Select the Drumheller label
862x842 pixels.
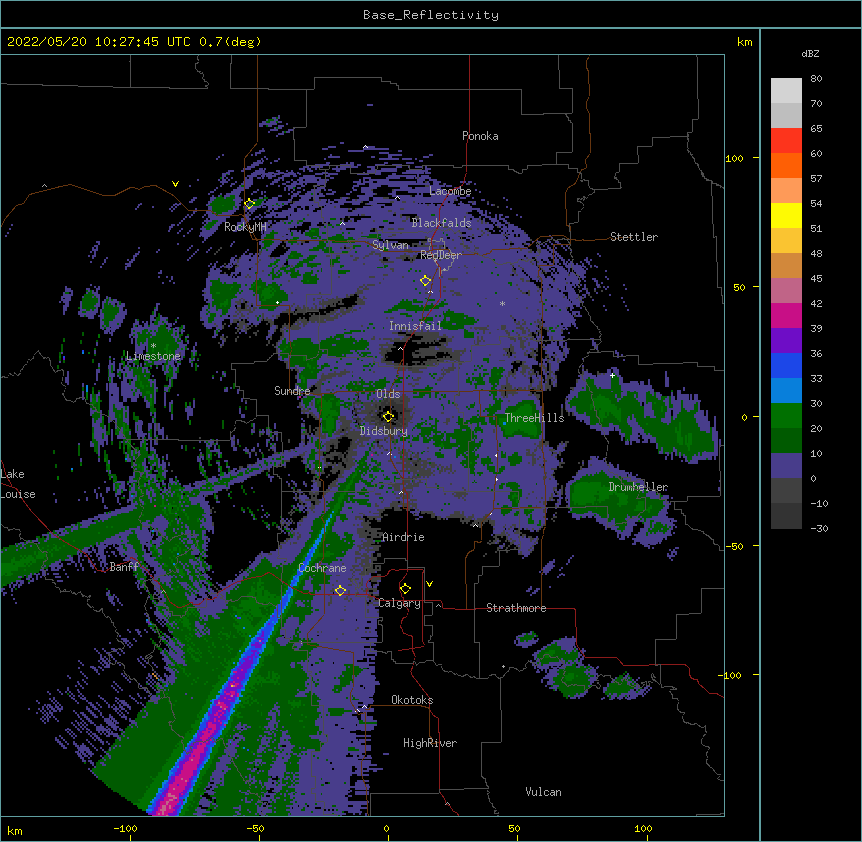pos(638,487)
